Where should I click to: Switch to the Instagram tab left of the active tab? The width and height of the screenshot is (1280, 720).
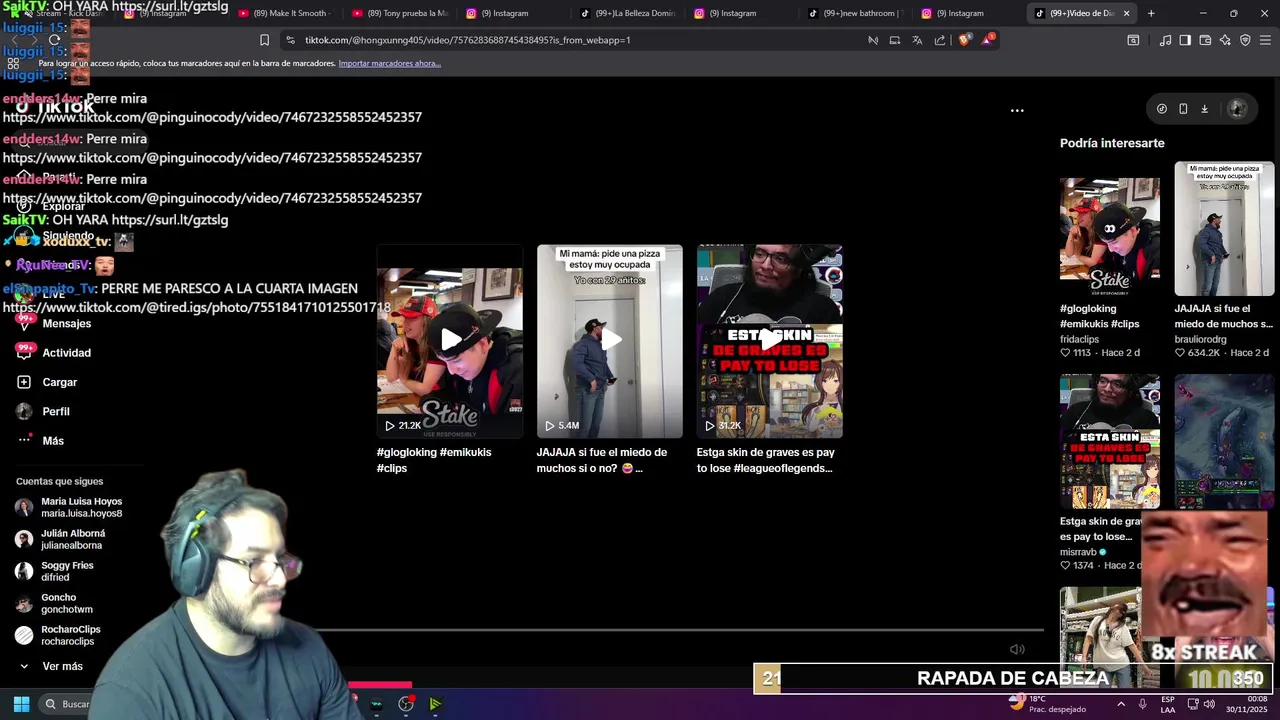click(970, 13)
